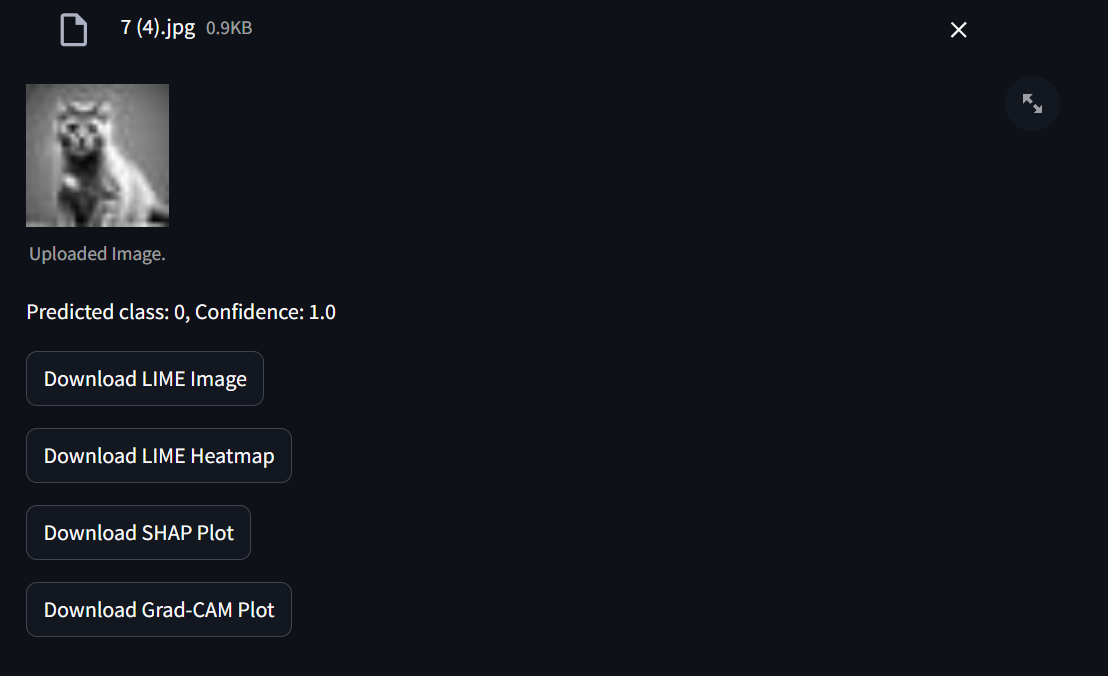This screenshot has width=1108, height=676.
Task: Click the arrows inside the round fullscreen button
Action: coord(1032,103)
